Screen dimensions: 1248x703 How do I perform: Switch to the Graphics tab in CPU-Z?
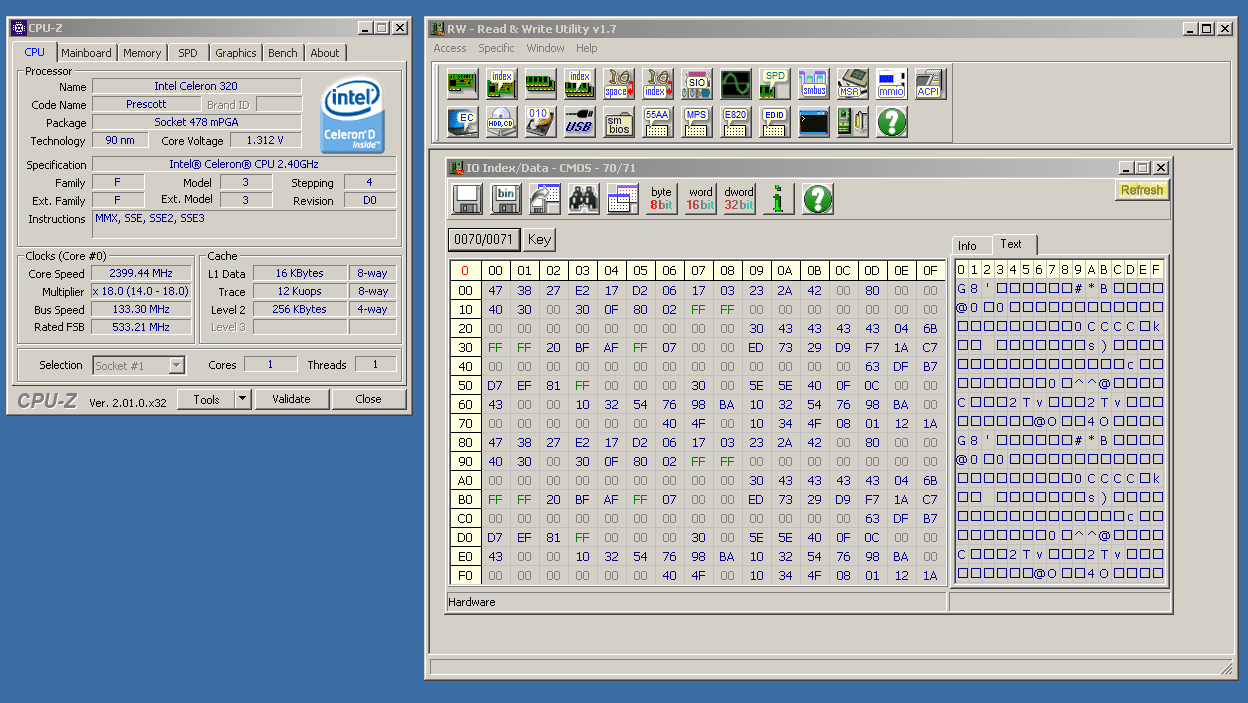[236, 53]
